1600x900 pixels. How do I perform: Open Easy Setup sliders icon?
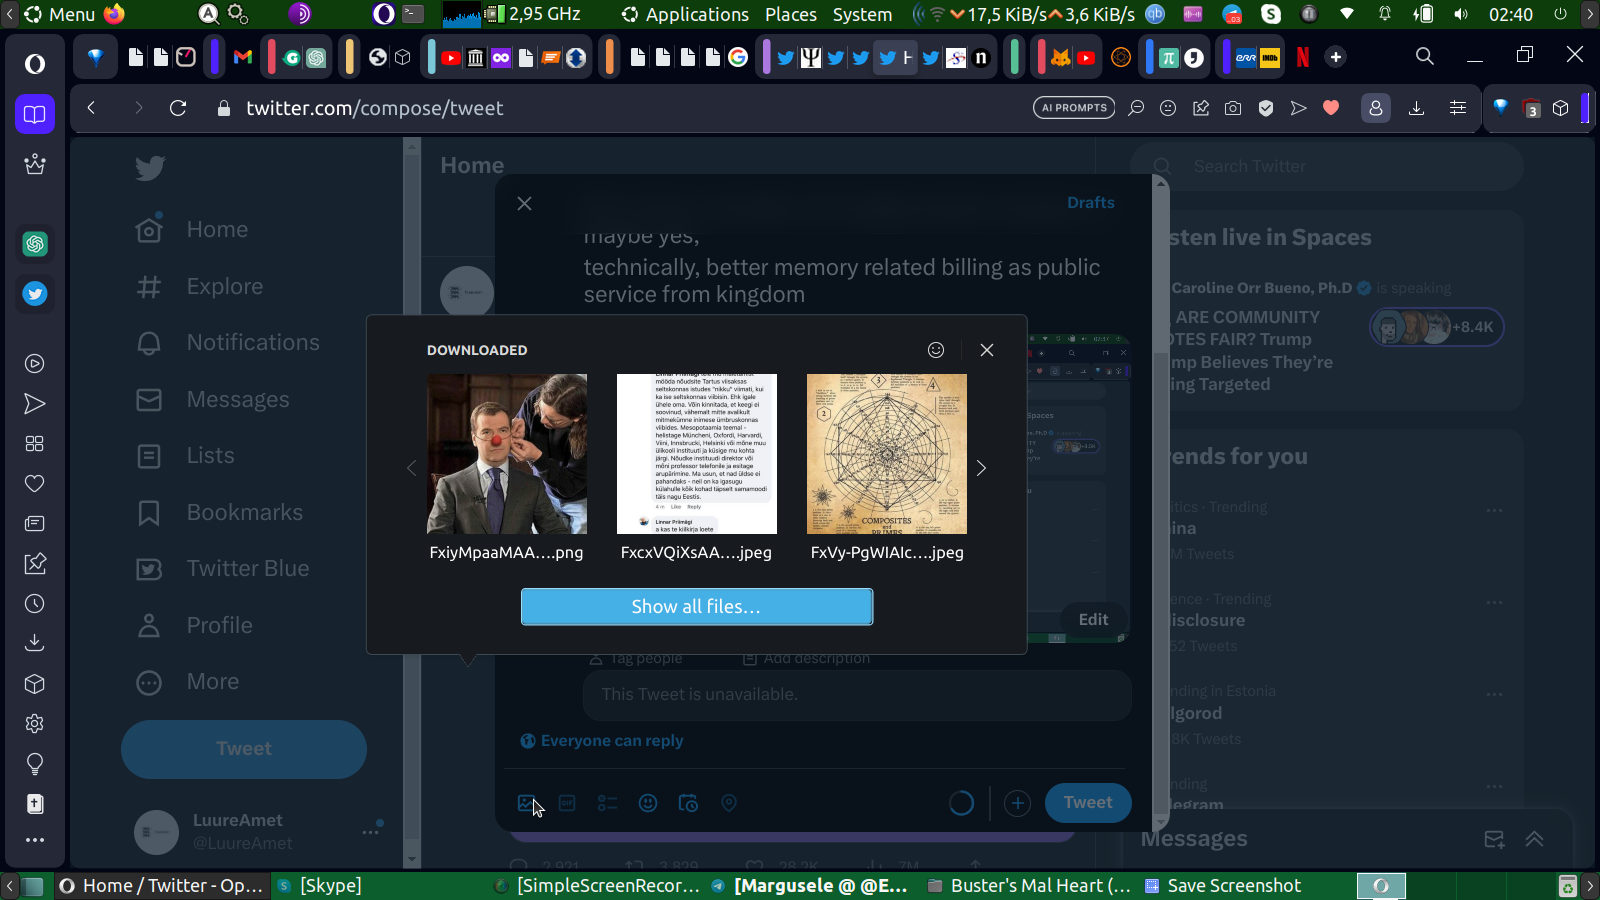coord(1458,108)
